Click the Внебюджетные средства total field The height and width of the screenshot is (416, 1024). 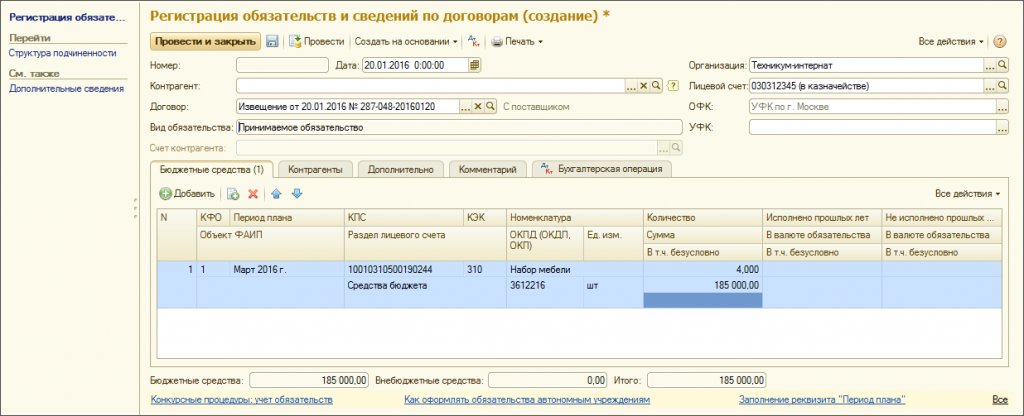548,380
